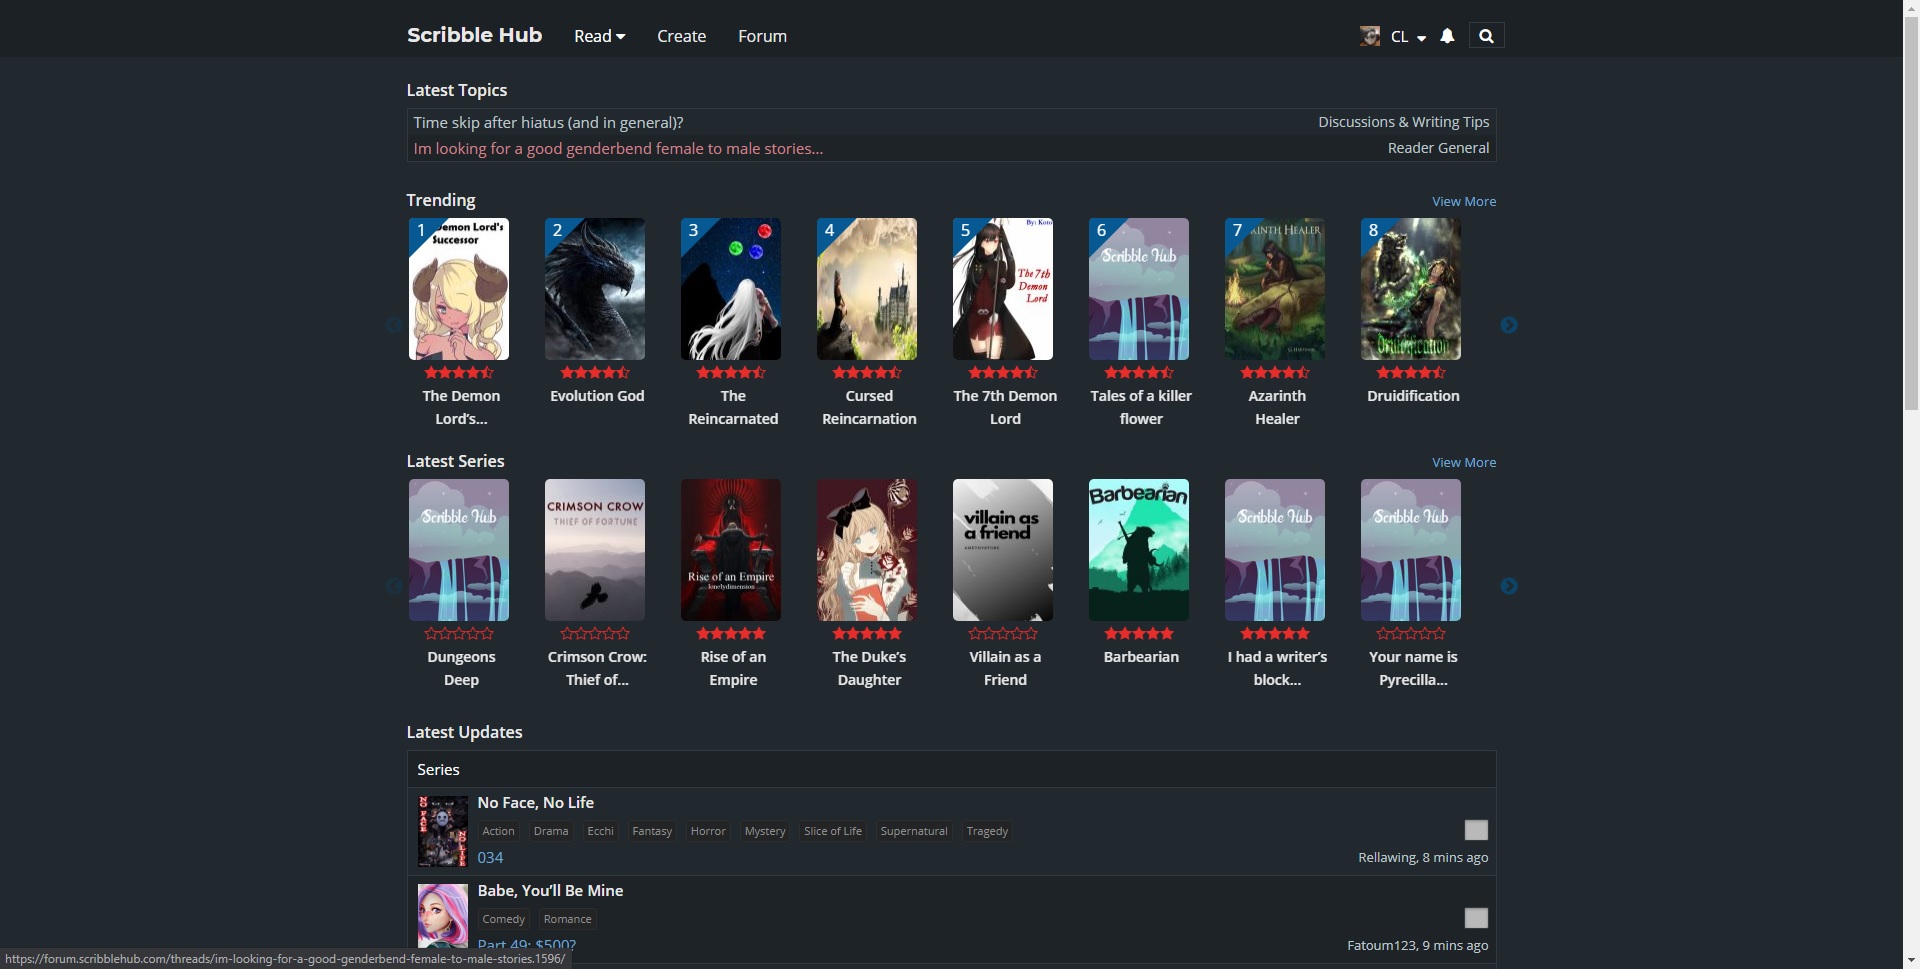Open the search magnifier icon

[x=1486, y=36]
